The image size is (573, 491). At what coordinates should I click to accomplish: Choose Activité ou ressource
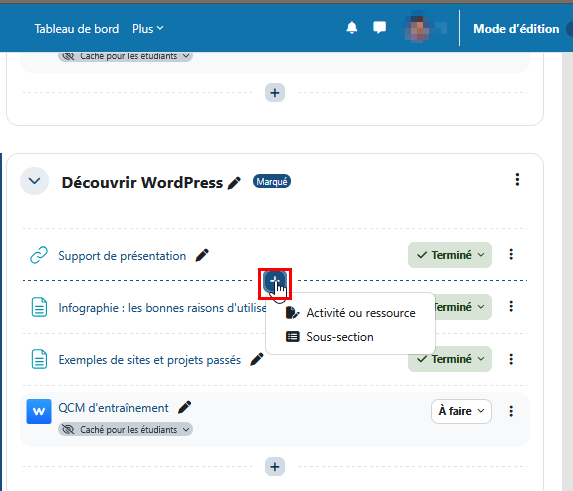click(x=350, y=313)
